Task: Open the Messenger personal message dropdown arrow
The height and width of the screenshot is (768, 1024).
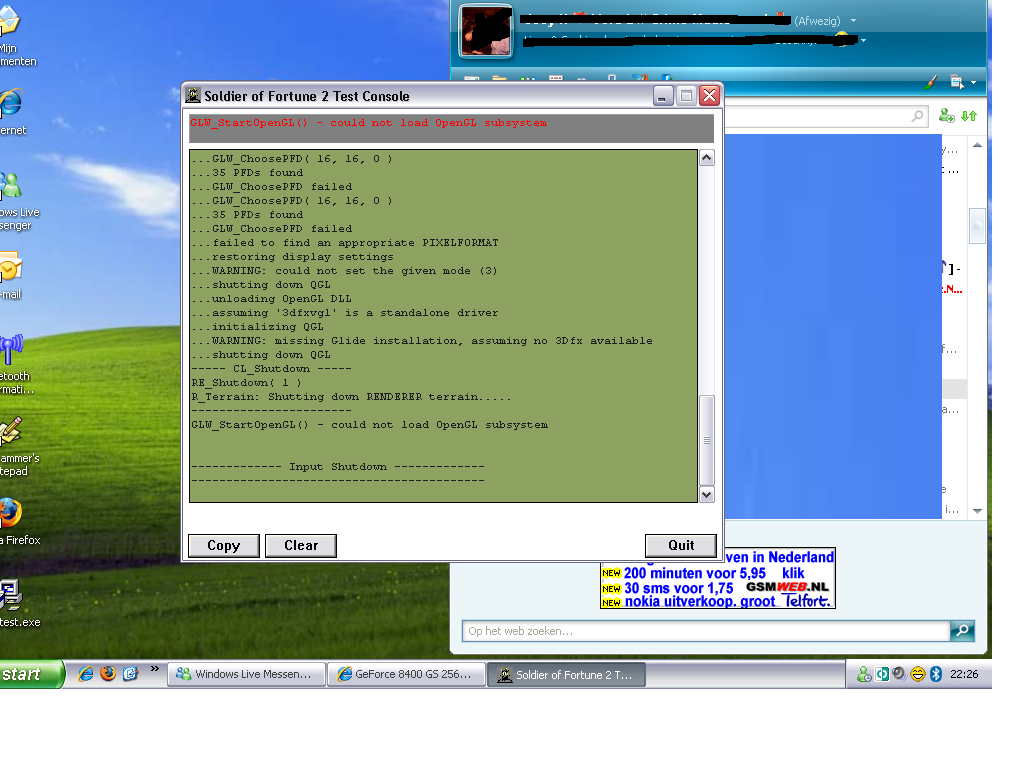Action: click(863, 40)
